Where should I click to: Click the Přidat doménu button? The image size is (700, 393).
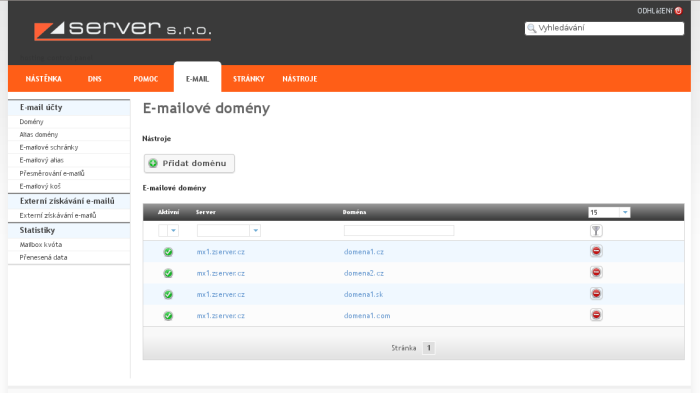pos(189,163)
